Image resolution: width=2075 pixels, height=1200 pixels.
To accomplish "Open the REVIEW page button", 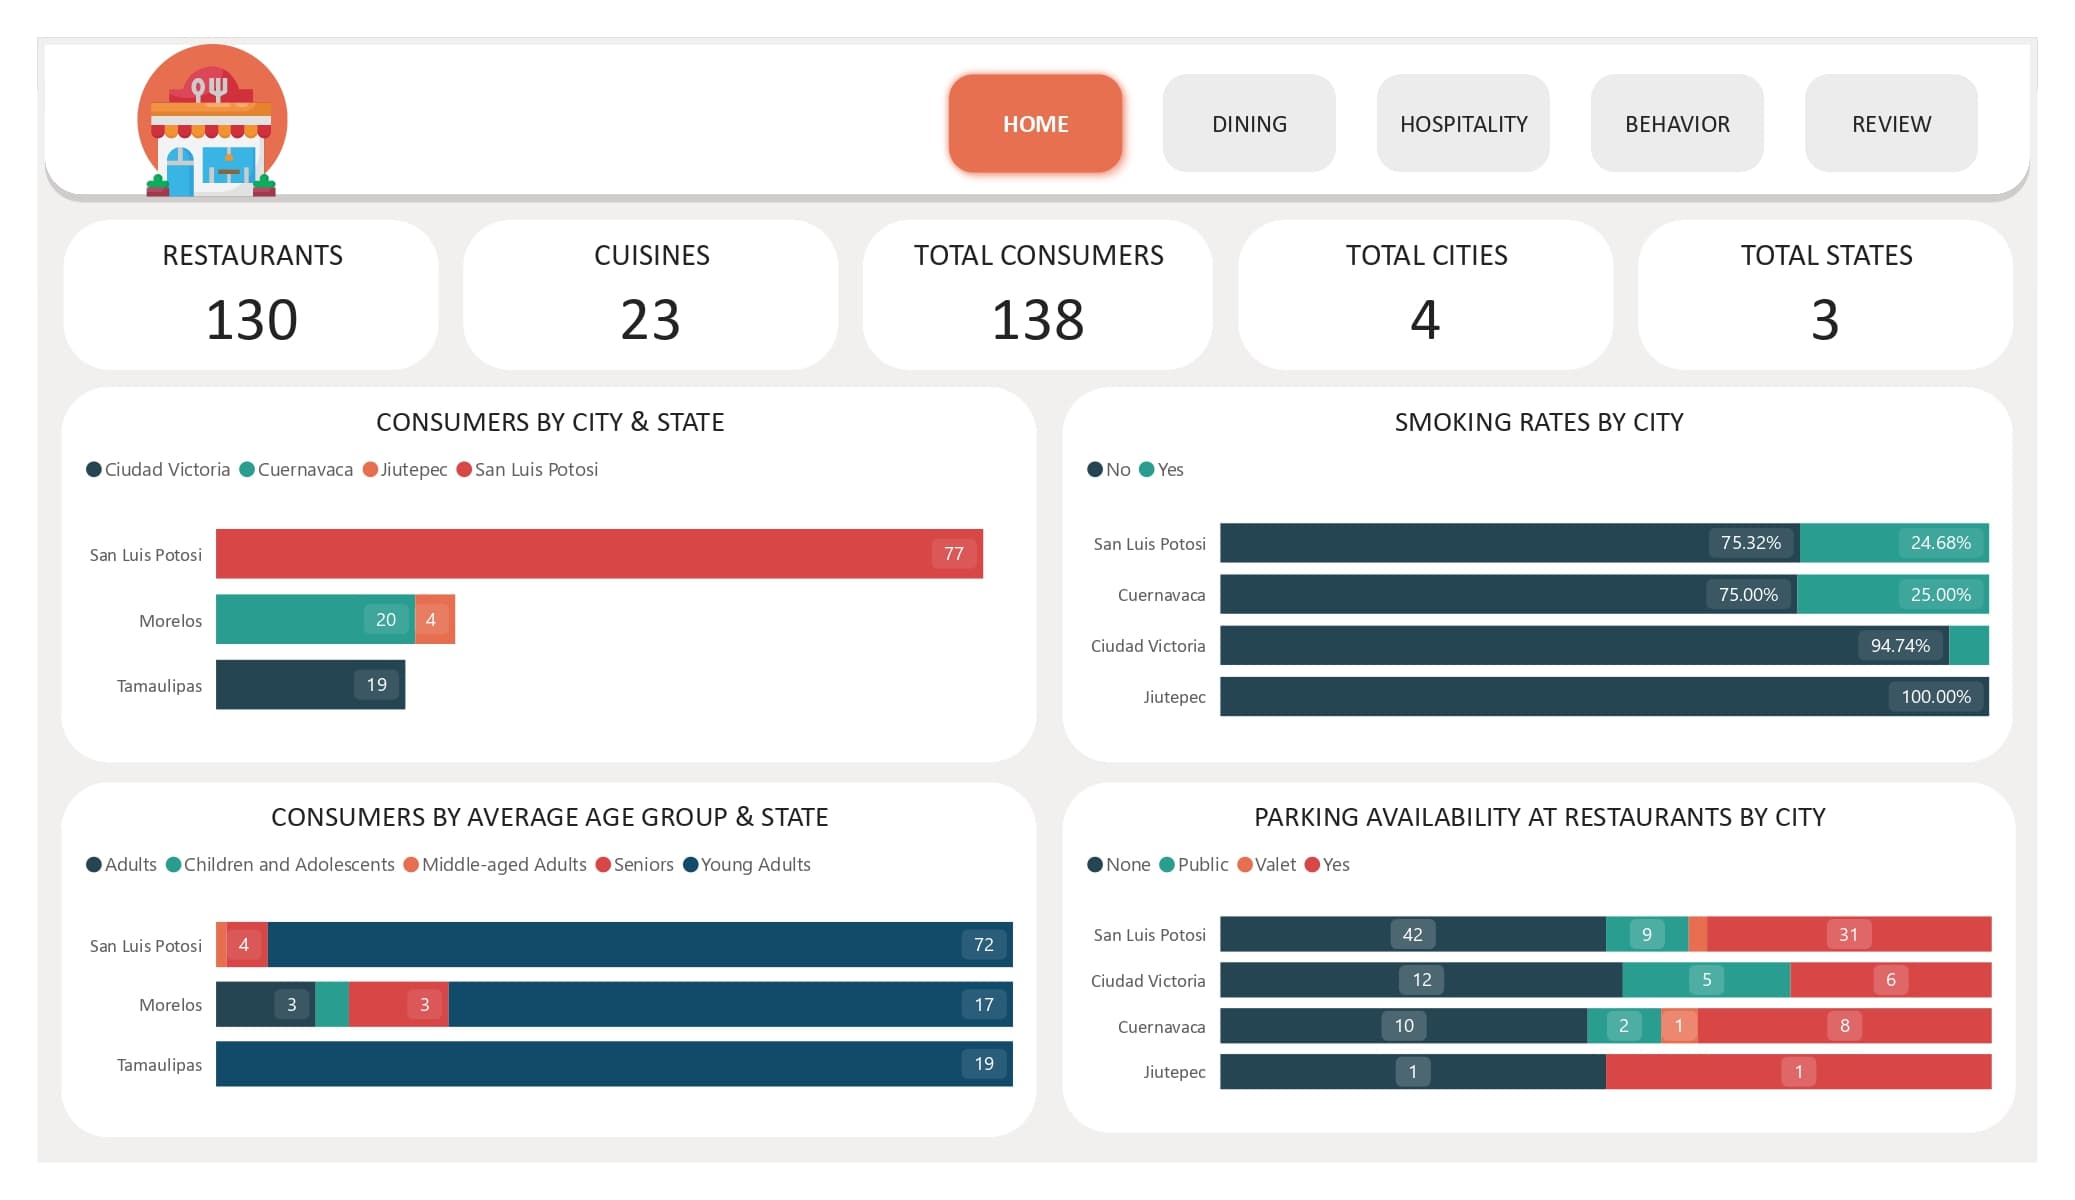I will point(1891,124).
